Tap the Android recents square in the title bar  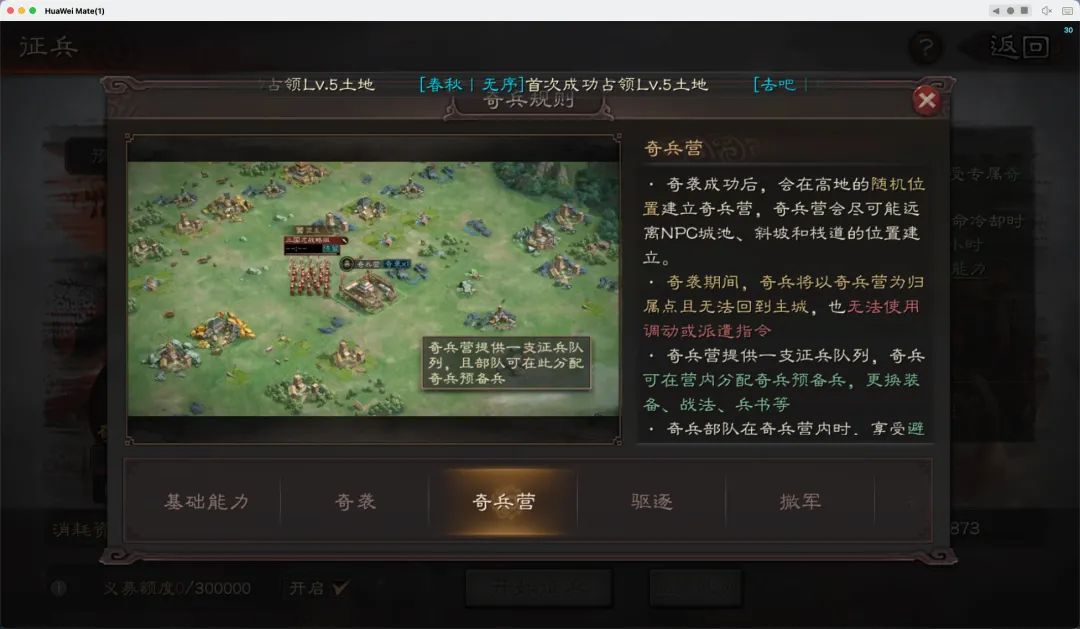1024,10
